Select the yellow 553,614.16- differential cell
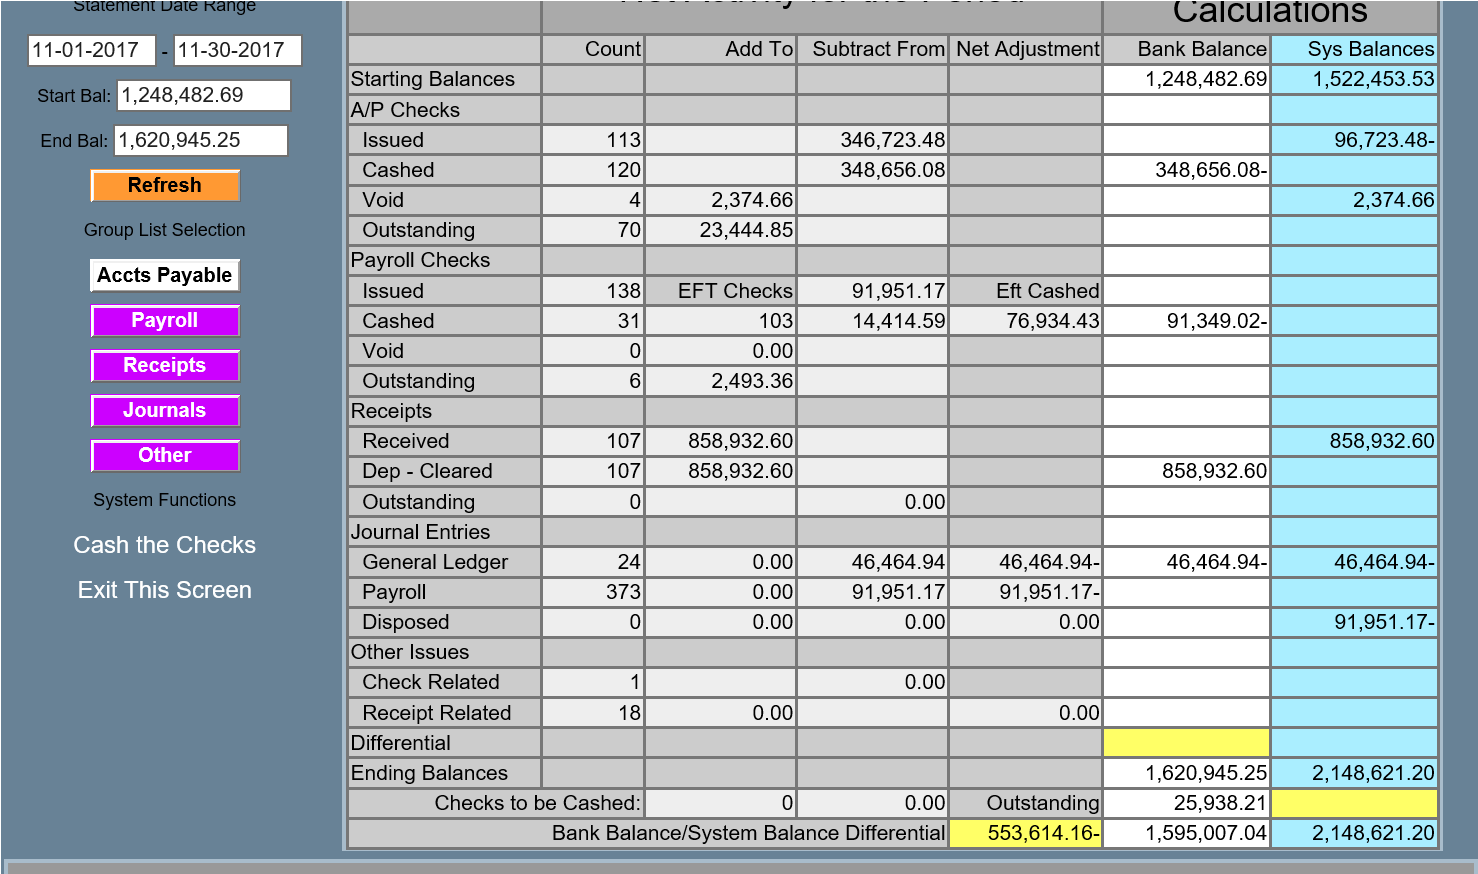1478x874 pixels. click(1025, 833)
